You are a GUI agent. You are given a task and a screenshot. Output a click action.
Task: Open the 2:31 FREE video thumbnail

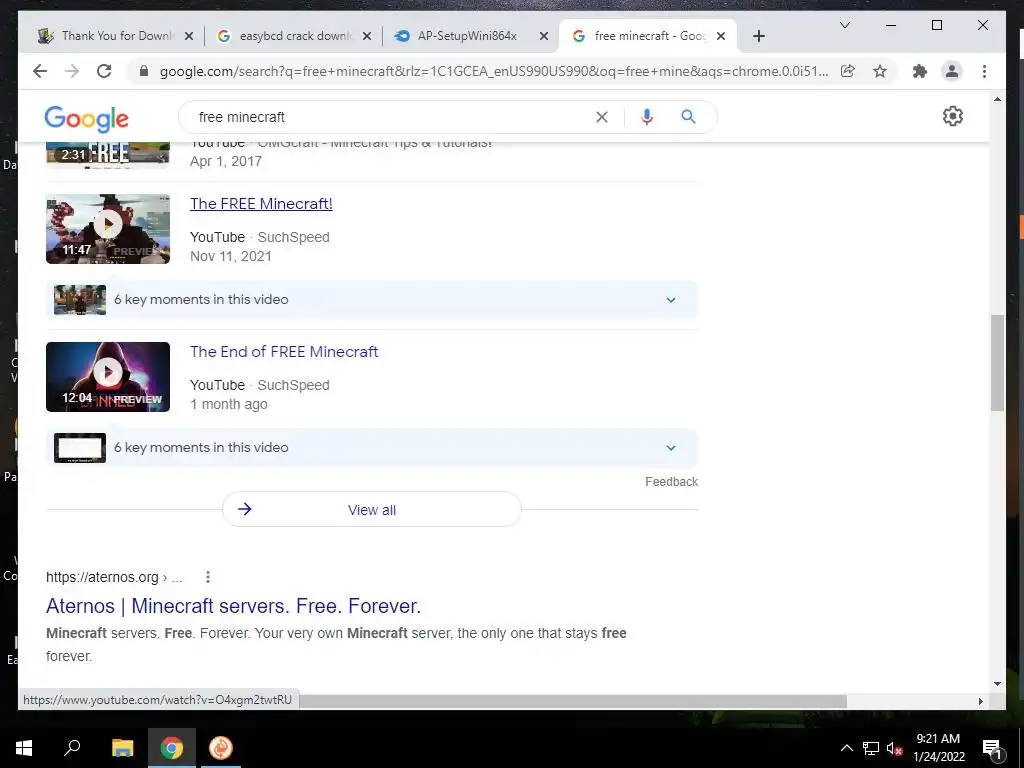(x=108, y=155)
